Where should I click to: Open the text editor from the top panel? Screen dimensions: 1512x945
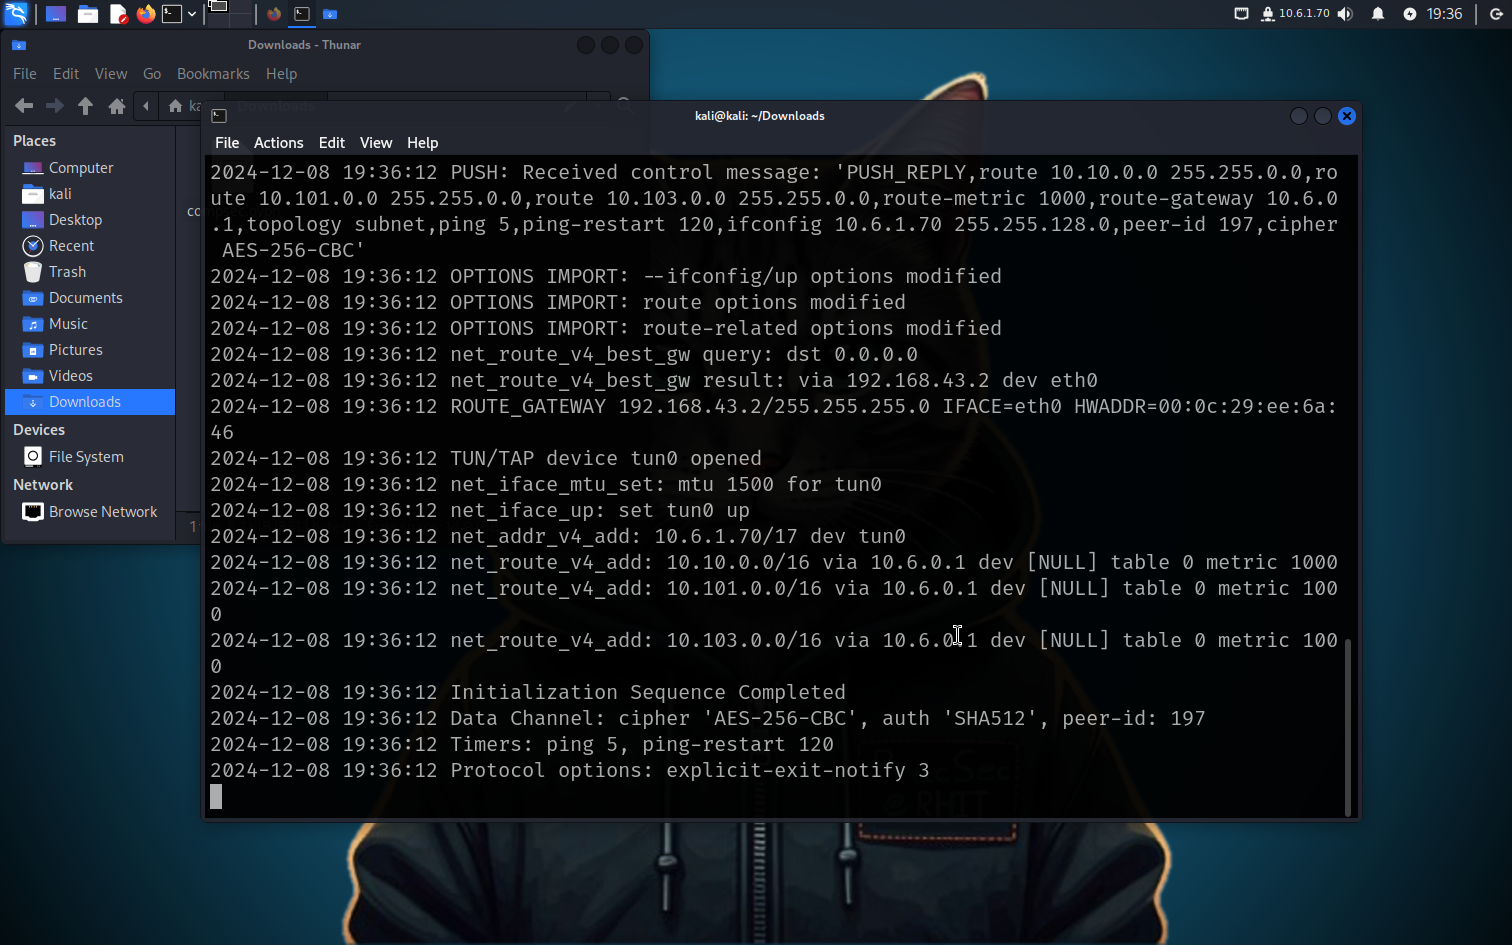[x=120, y=13]
